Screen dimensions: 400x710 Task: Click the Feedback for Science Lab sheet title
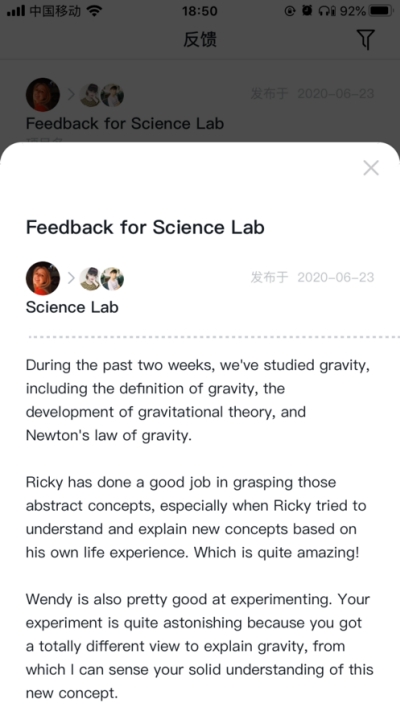tap(145, 227)
